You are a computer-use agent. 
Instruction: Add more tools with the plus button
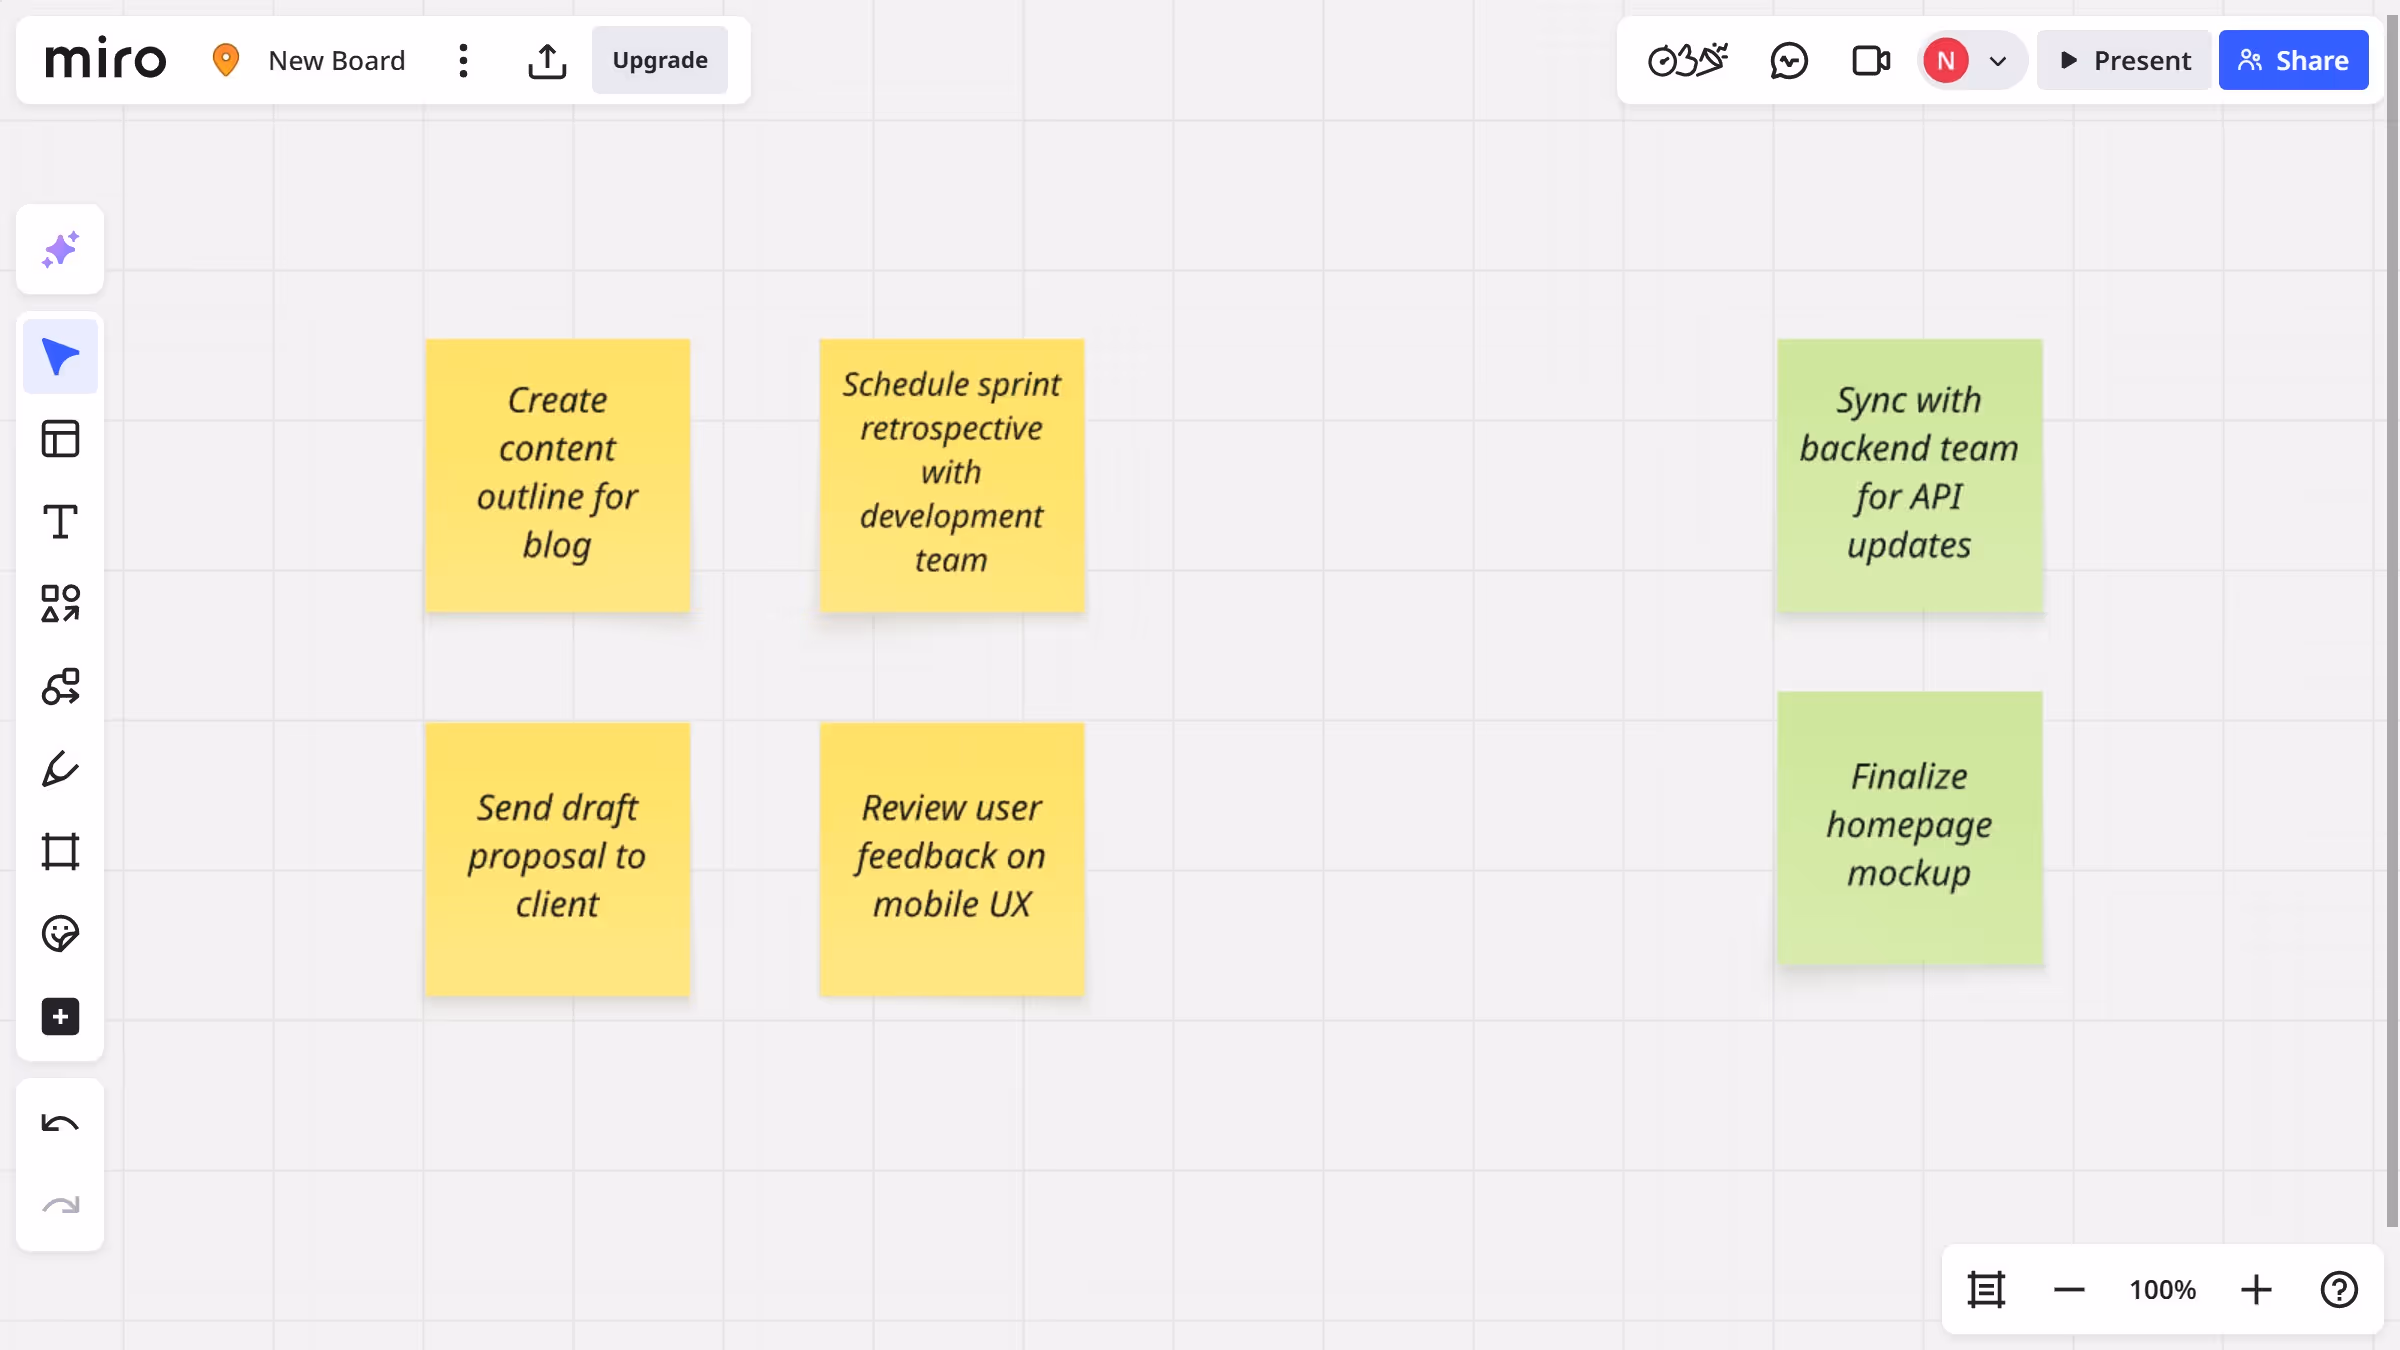point(60,1016)
